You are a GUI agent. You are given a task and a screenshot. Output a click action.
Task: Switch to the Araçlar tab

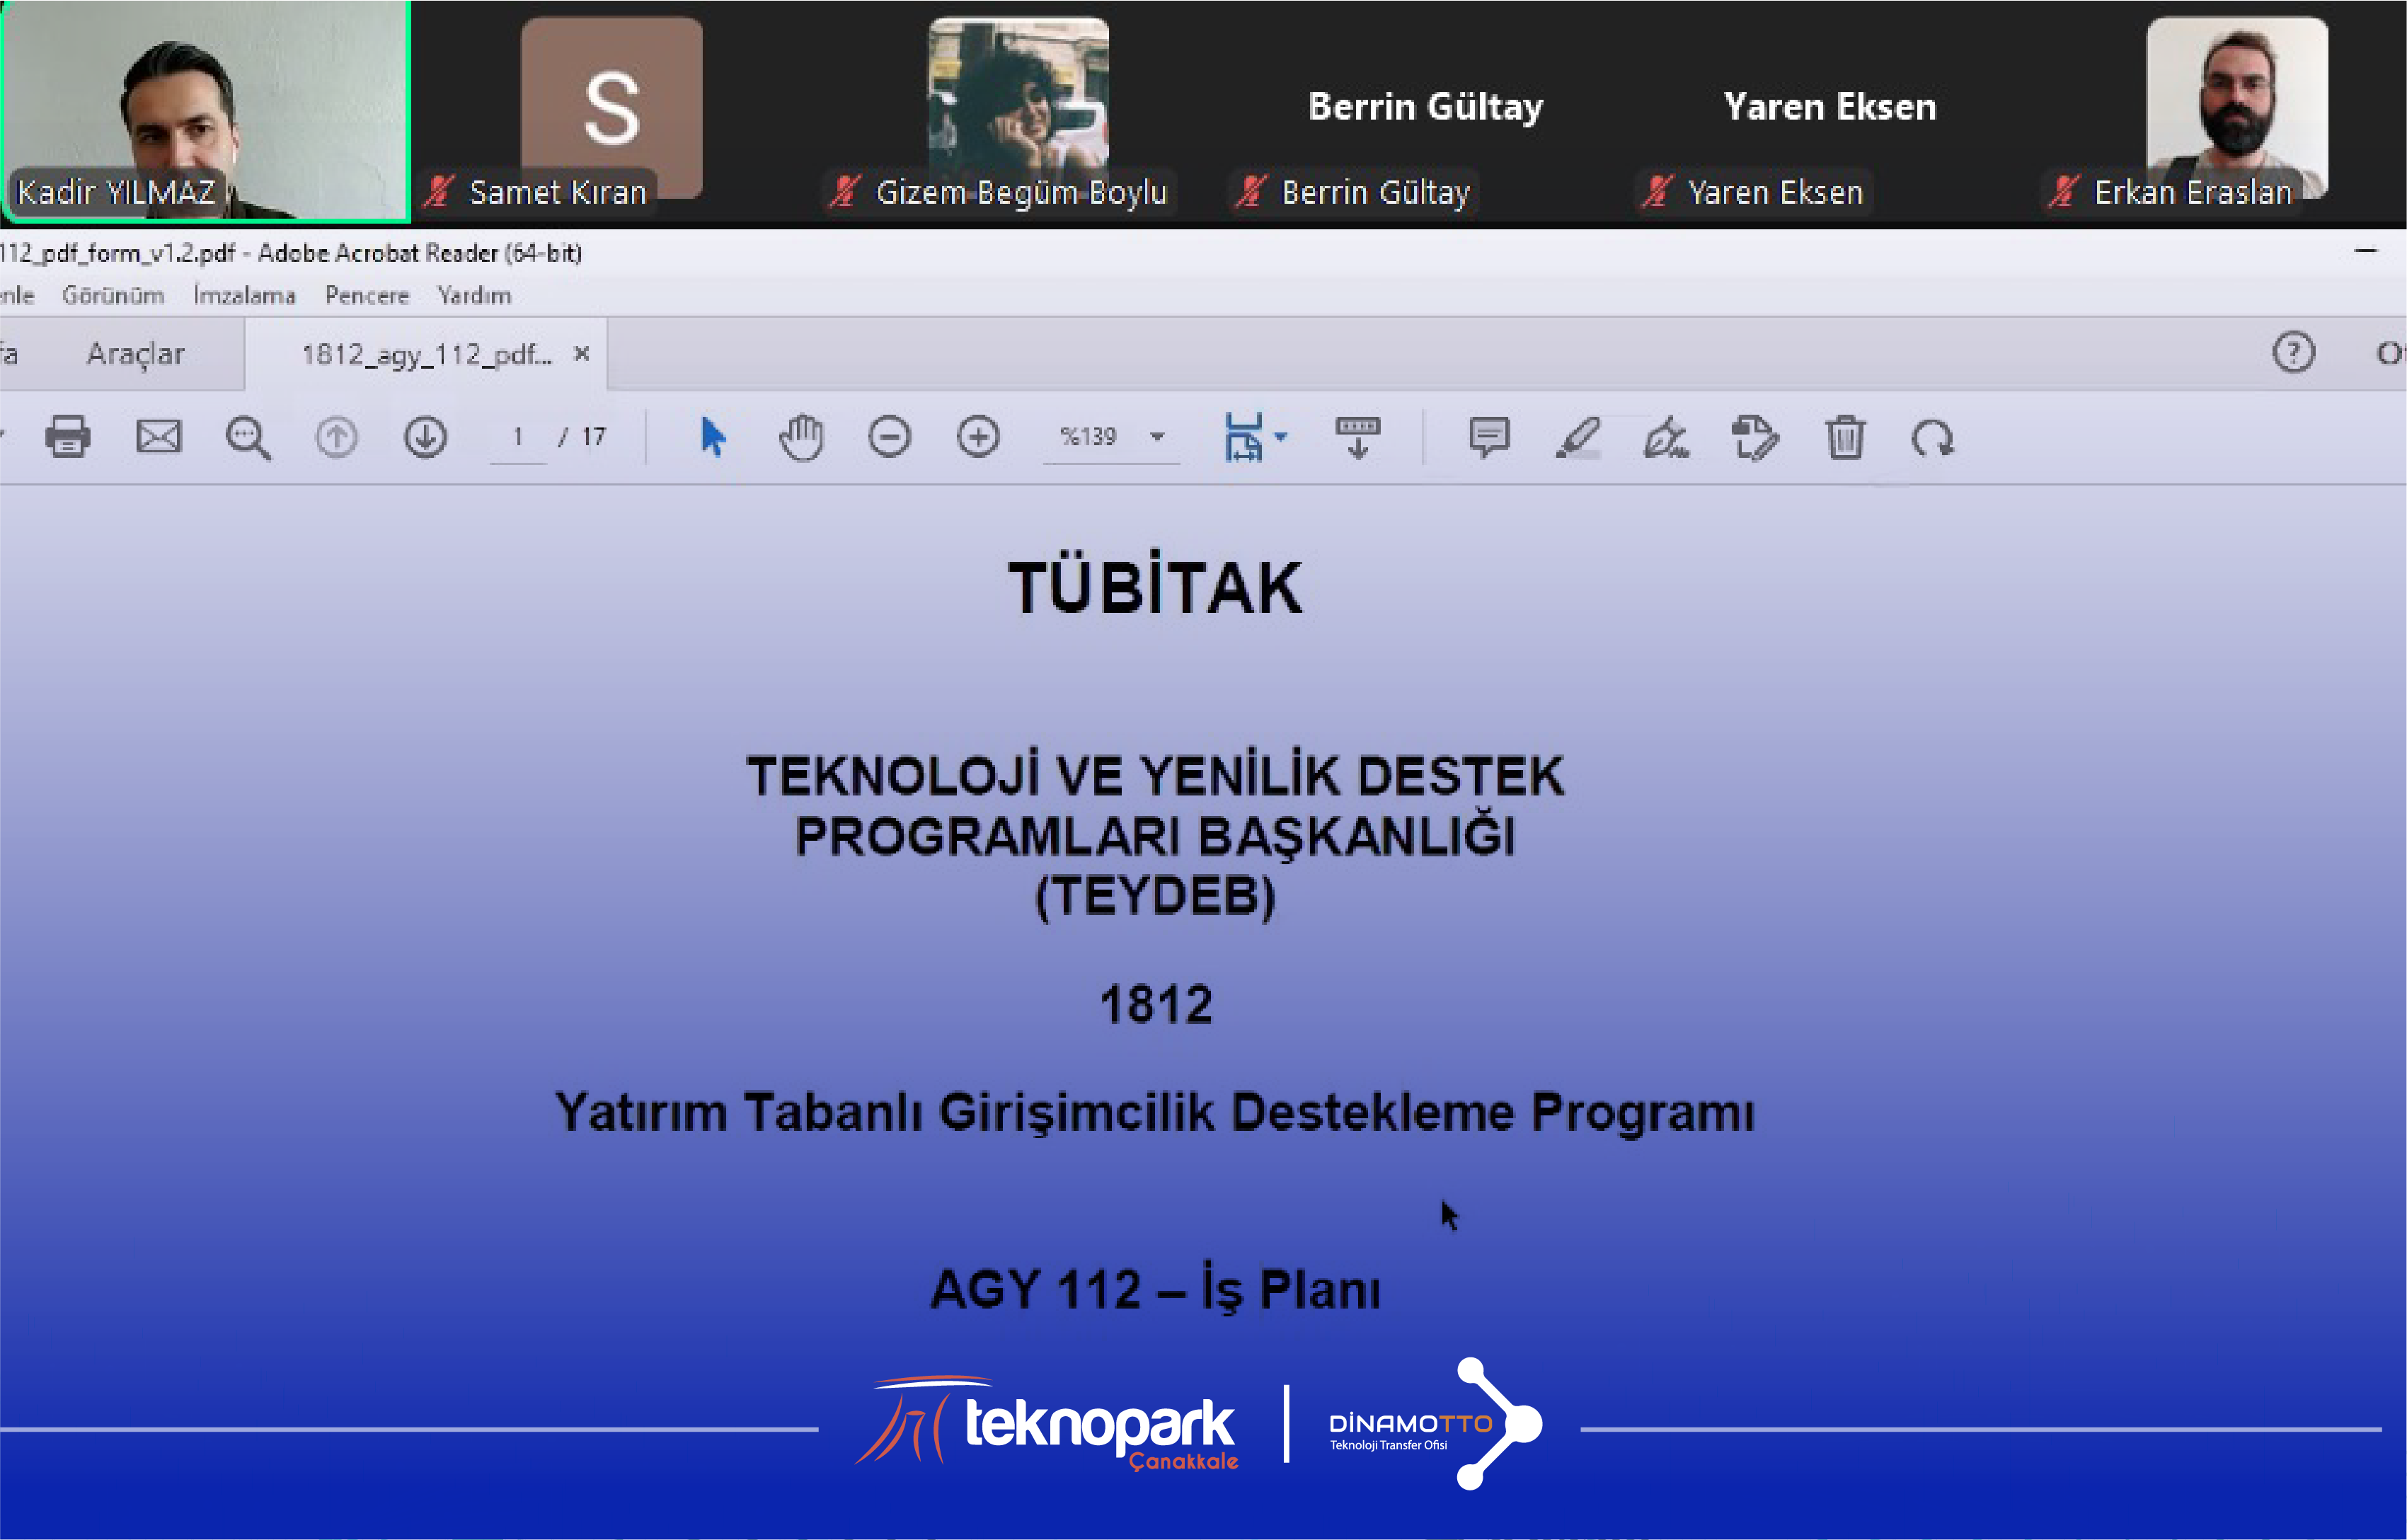pyautogui.click(x=135, y=354)
